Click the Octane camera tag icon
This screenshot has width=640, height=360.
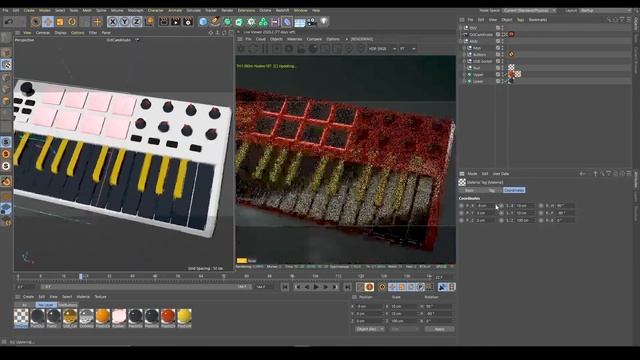(x=511, y=34)
